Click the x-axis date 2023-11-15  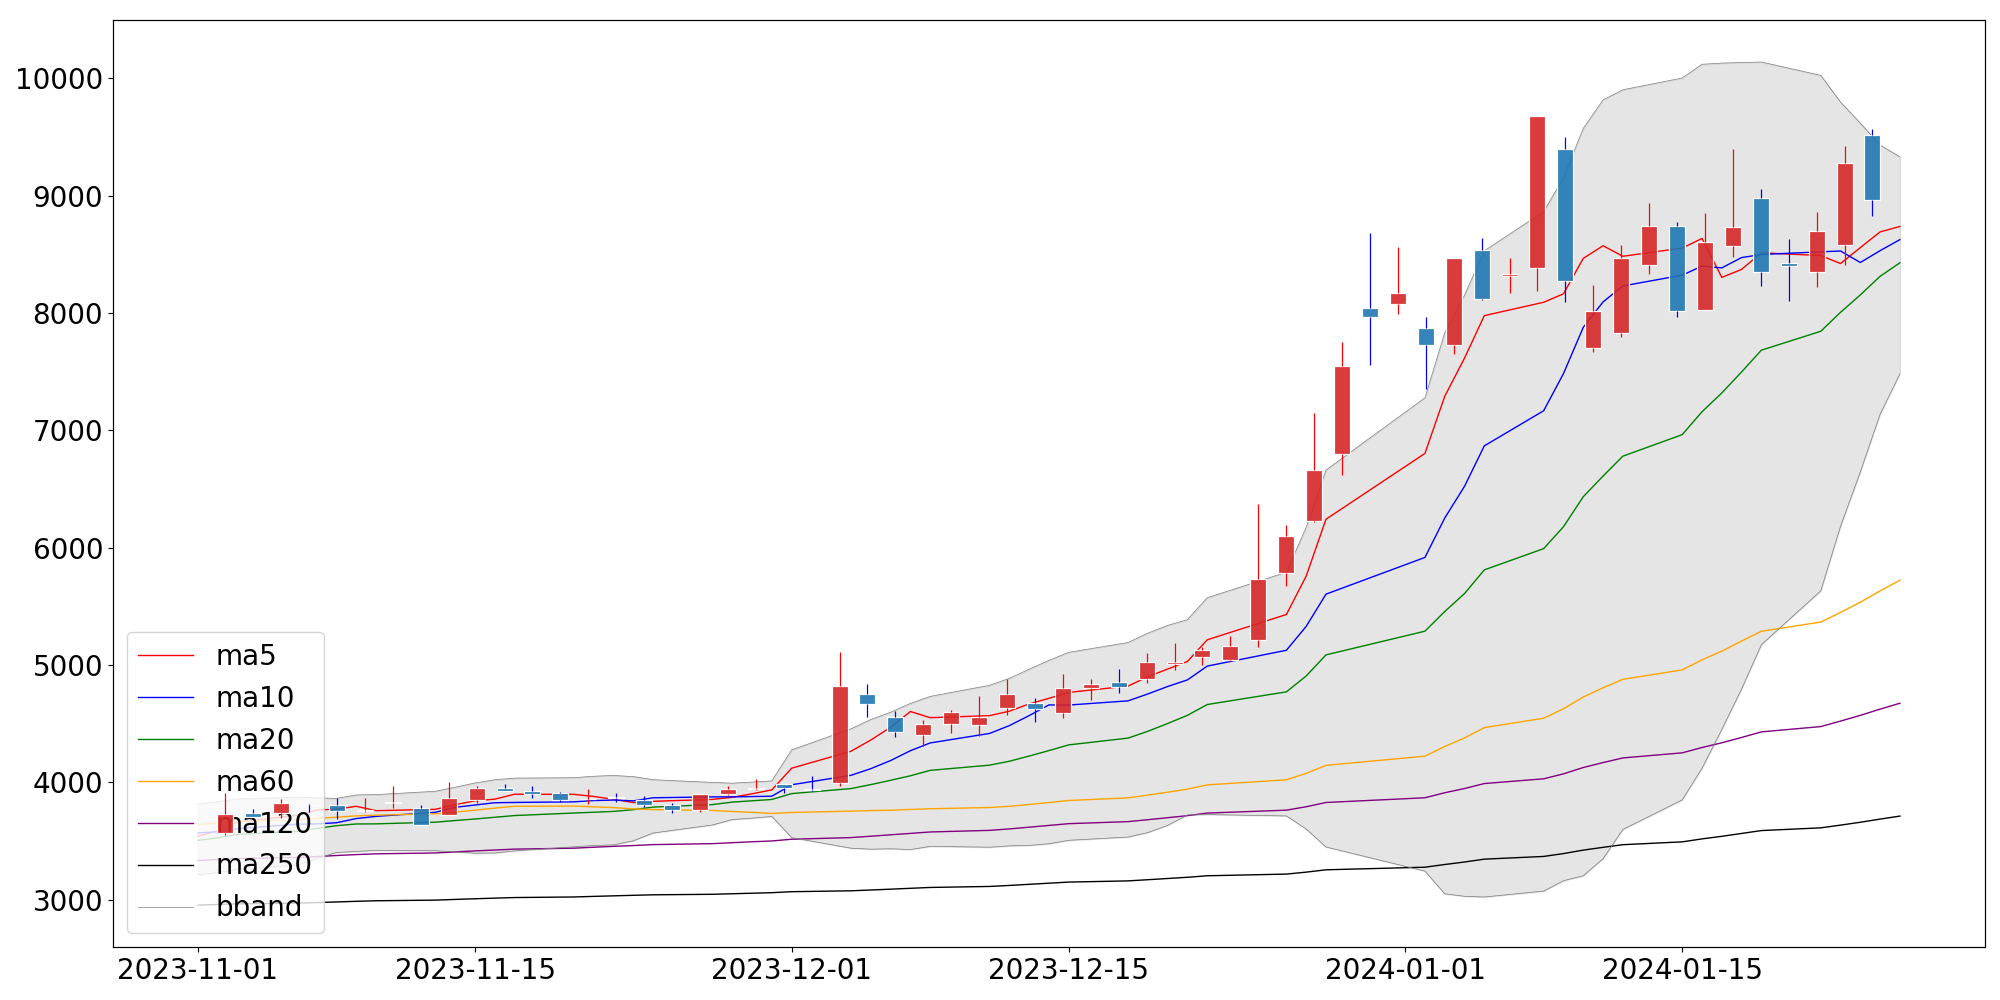[475, 971]
